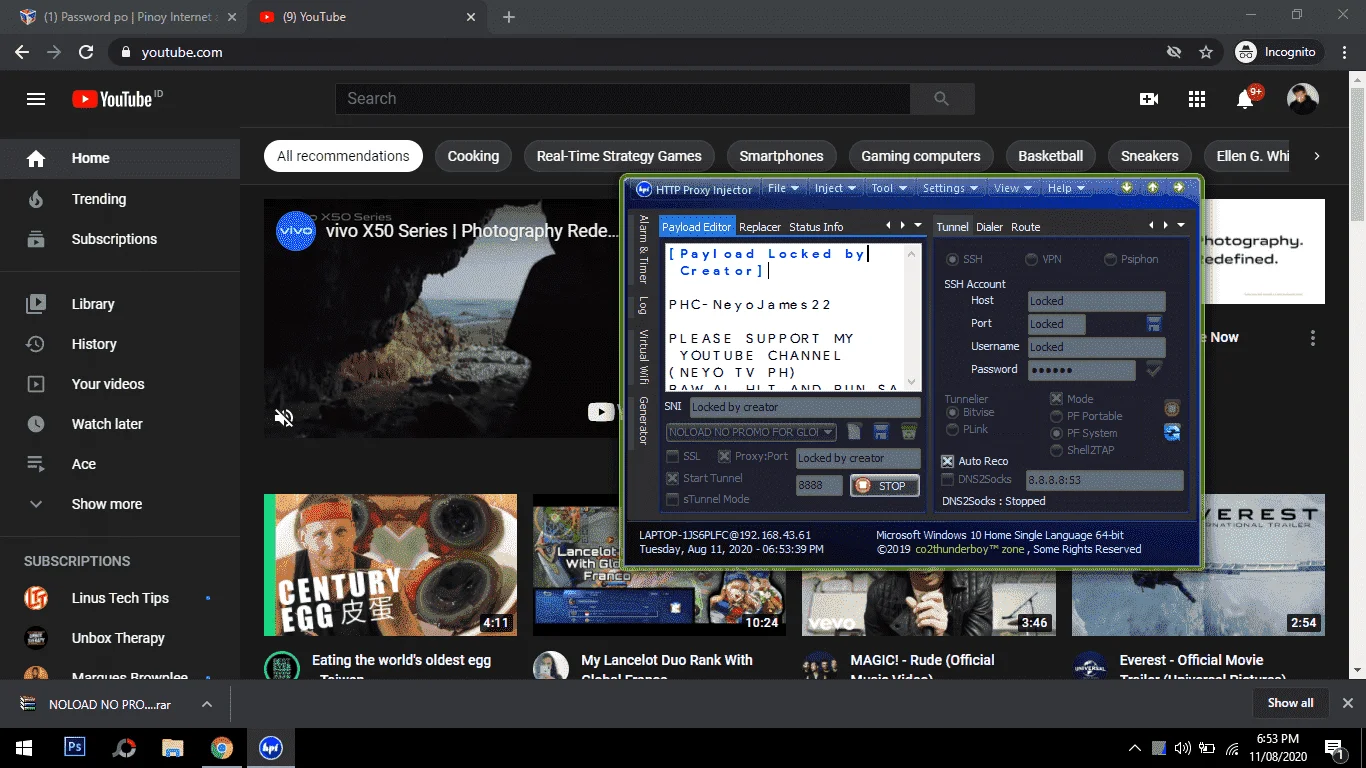This screenshot has height=768, width=1366.
Task: Open the Windows Start menu
Action: pyautogui.click(x=24, y=747)
